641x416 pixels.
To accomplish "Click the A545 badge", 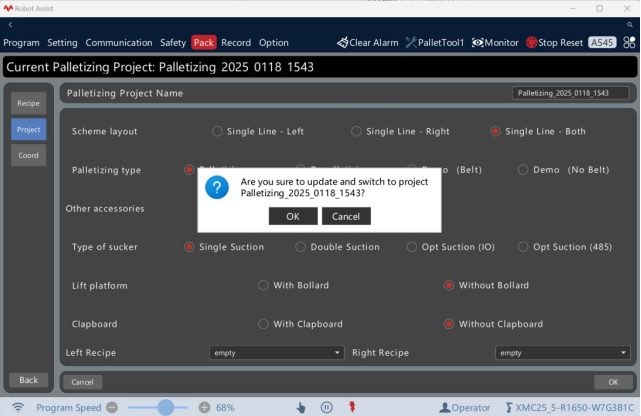I will click(602, 42).
